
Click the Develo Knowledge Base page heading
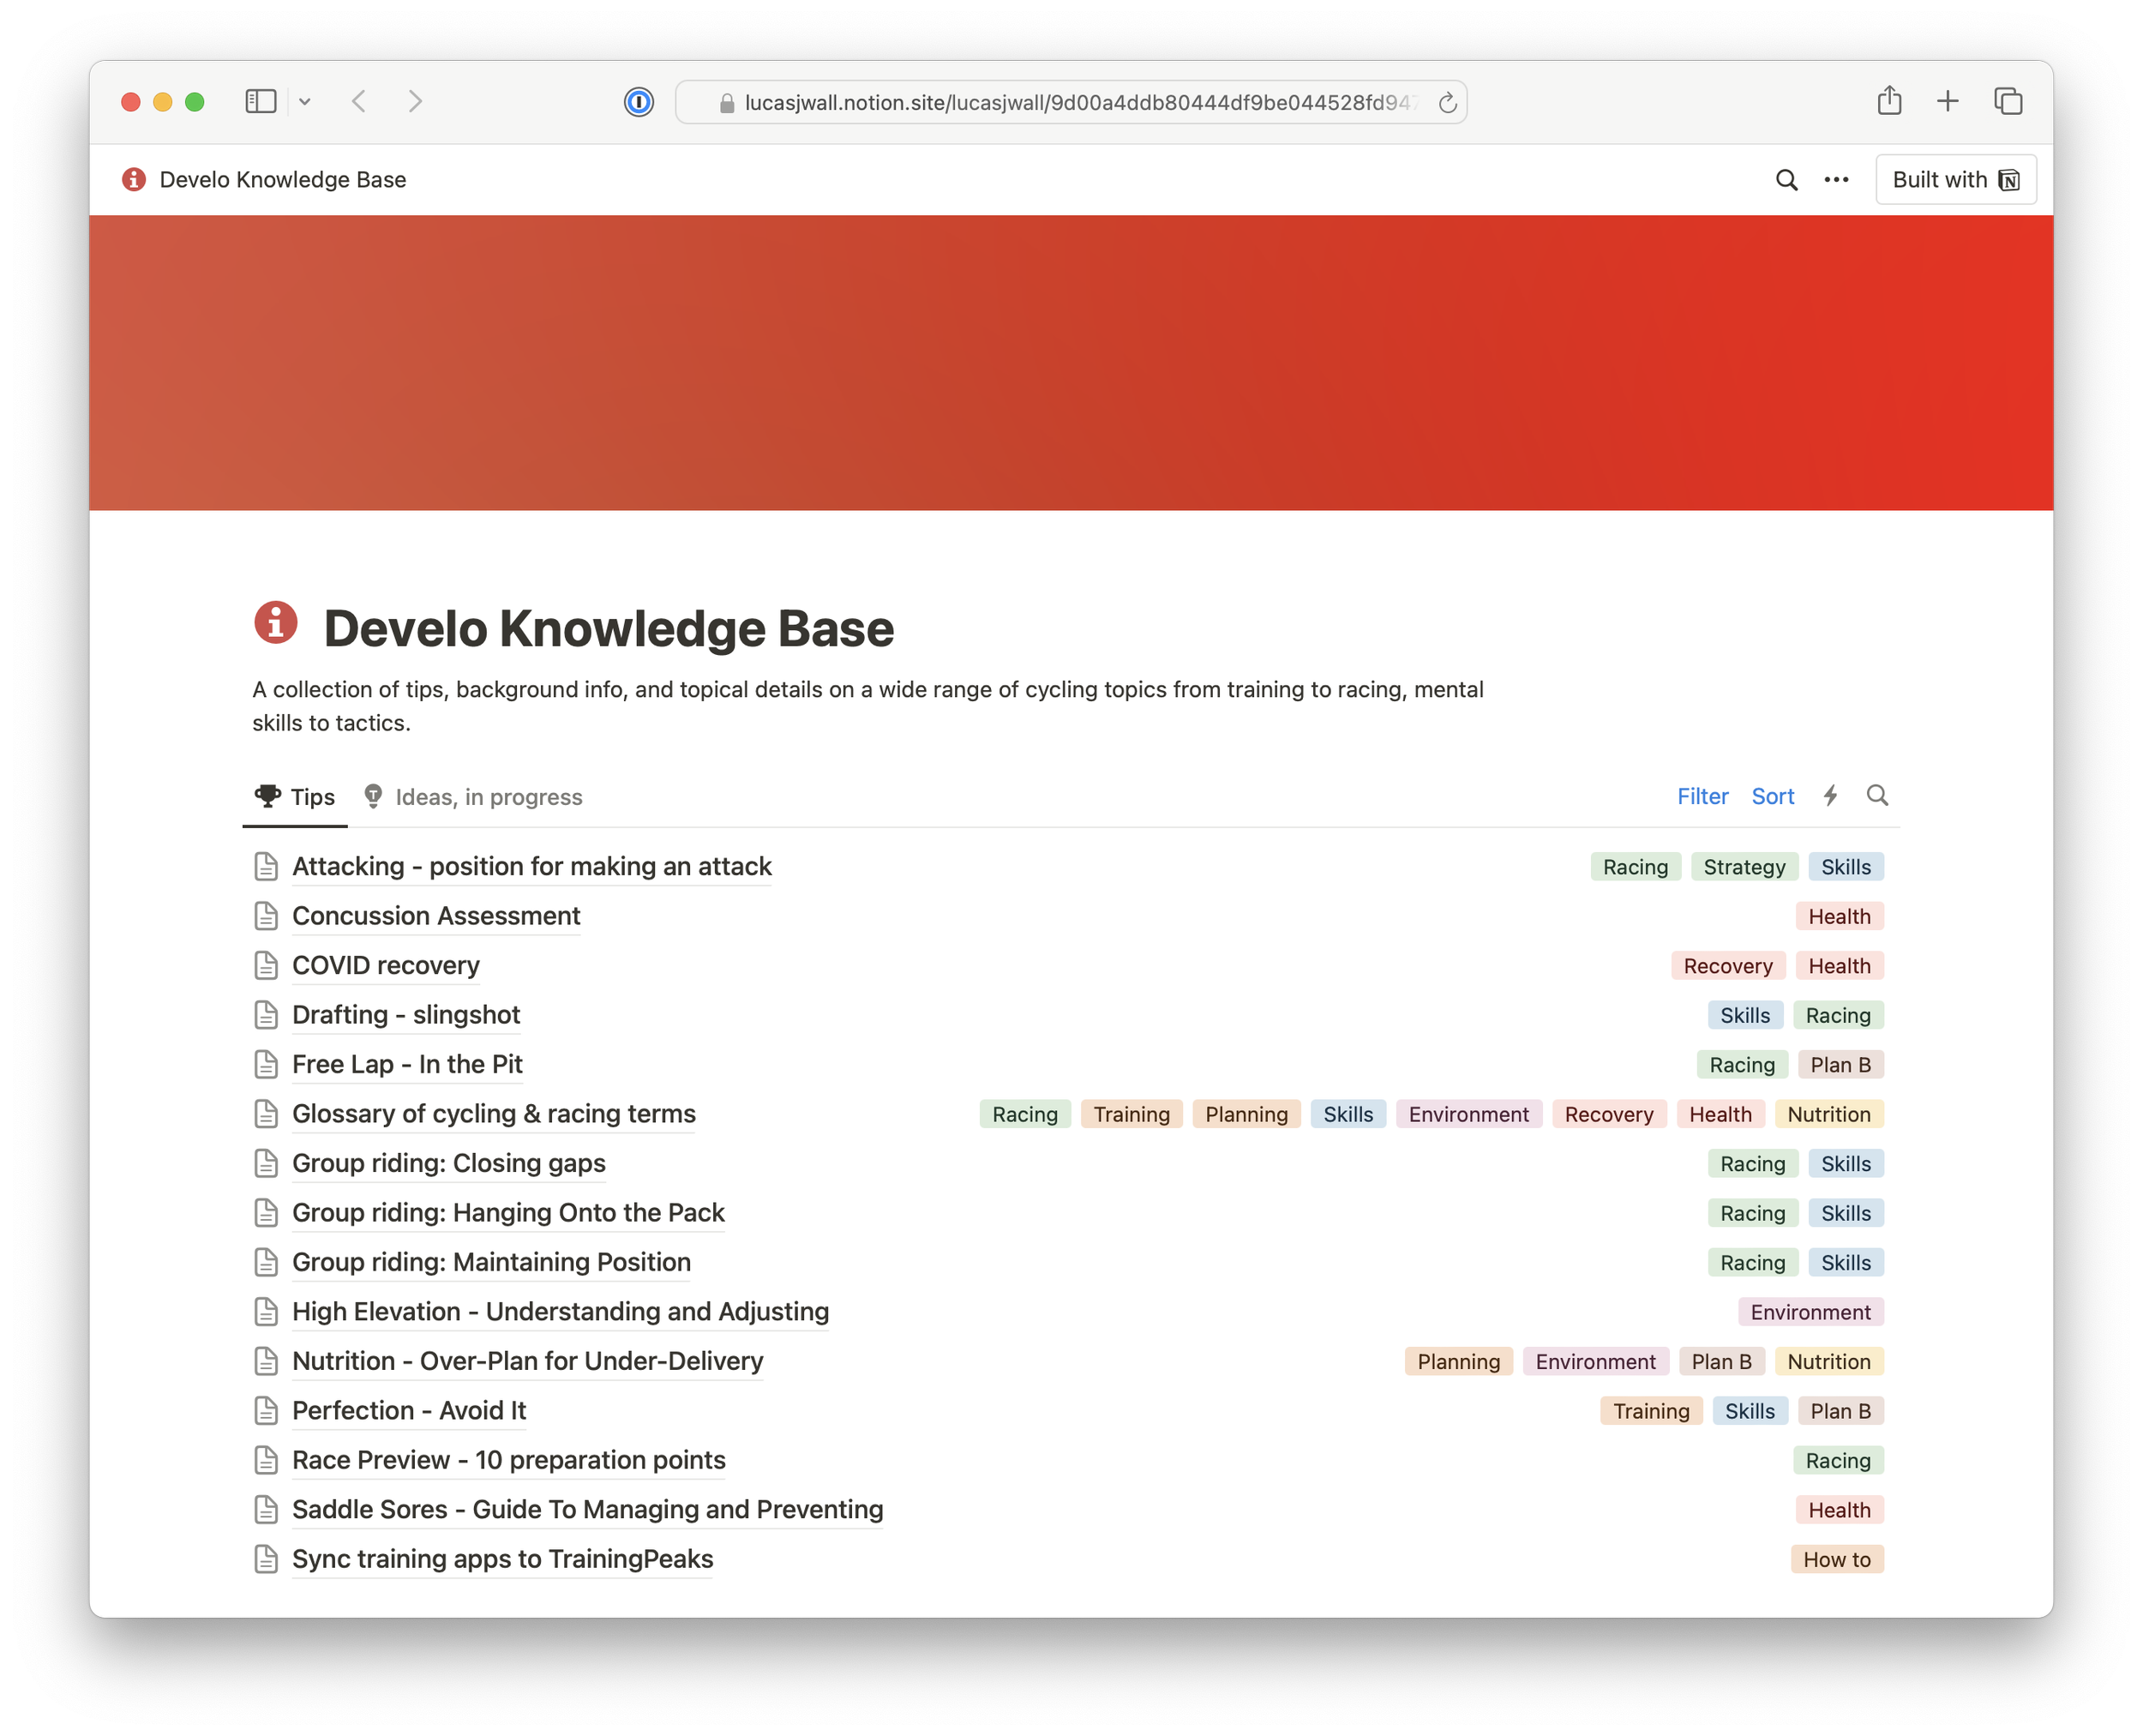pyautogui.click(x=608, y=628)
